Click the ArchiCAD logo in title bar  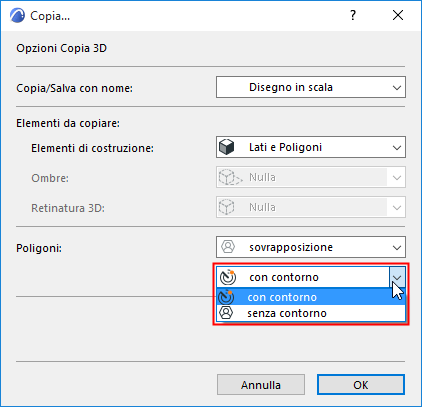coord(17,15)
